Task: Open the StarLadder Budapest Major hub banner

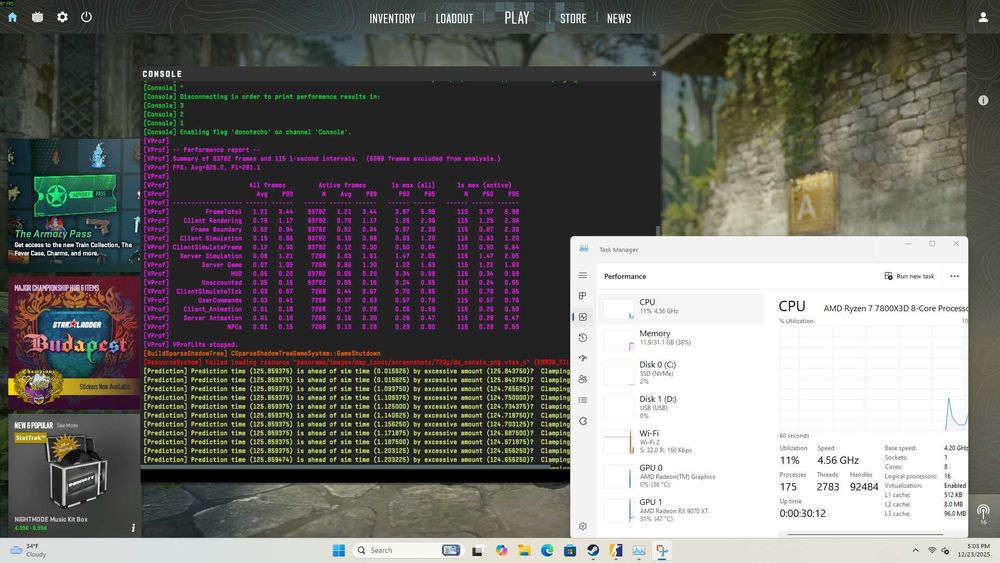Action: [x=74, y=342]
